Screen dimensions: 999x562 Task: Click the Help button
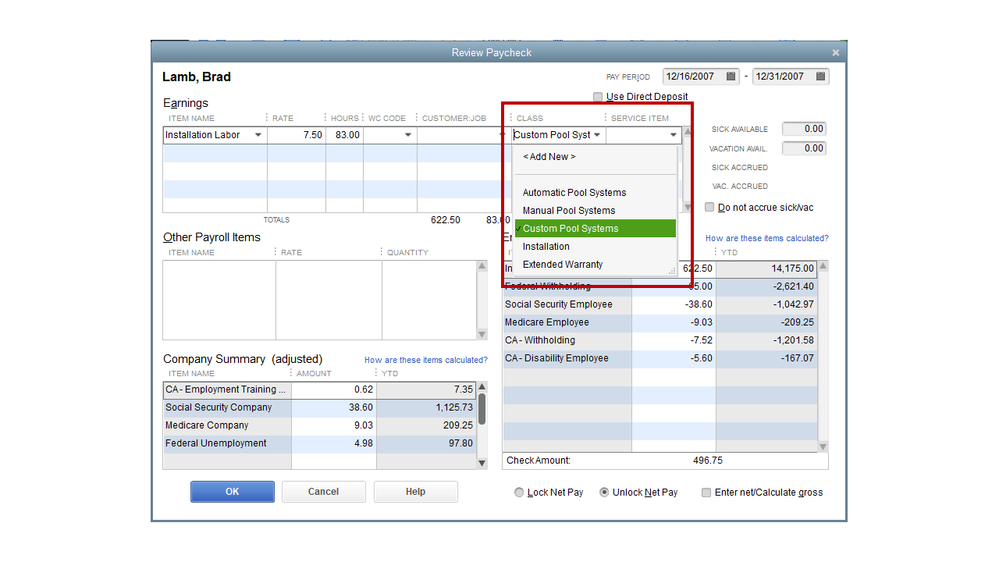click(415, 492)
